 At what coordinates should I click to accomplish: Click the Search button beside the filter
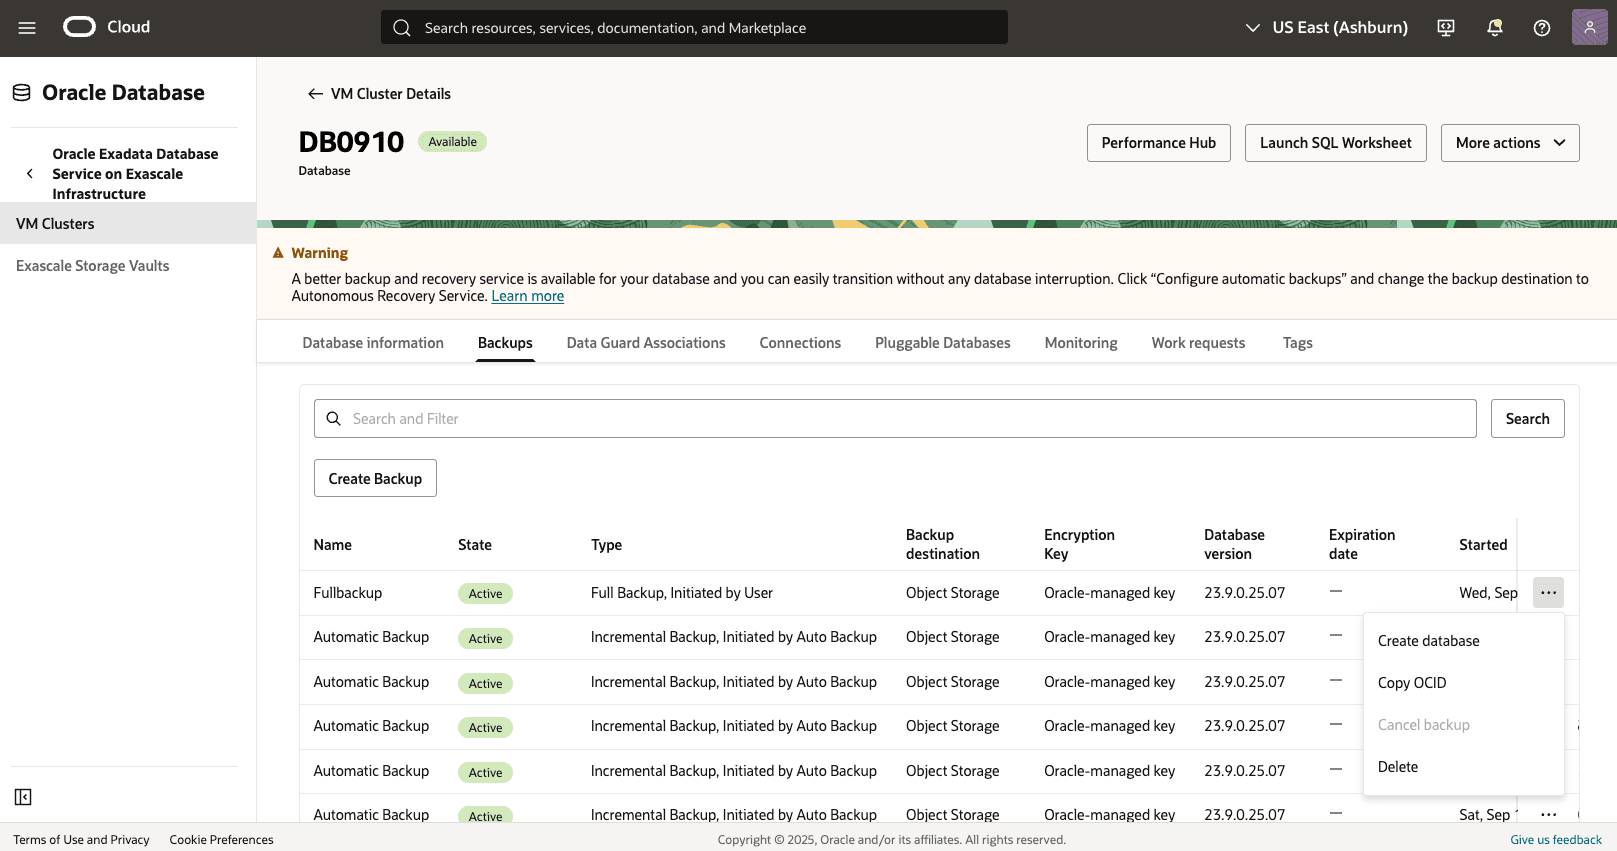point(1528,419)
